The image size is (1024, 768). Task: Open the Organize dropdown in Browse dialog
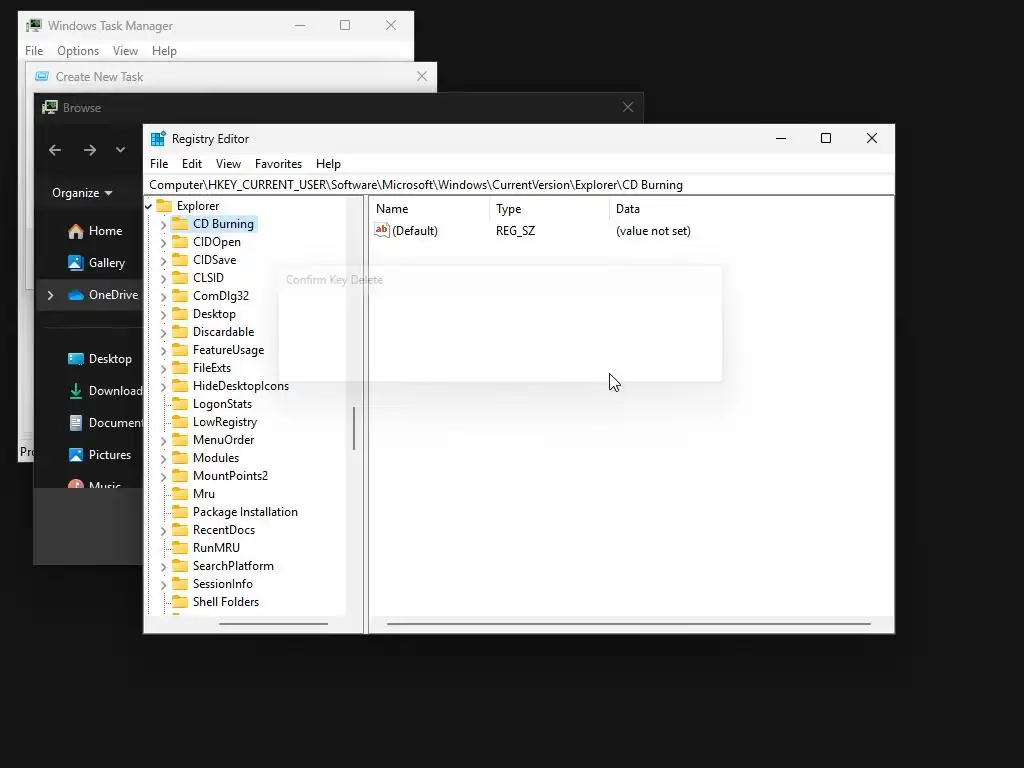point(82,193)
